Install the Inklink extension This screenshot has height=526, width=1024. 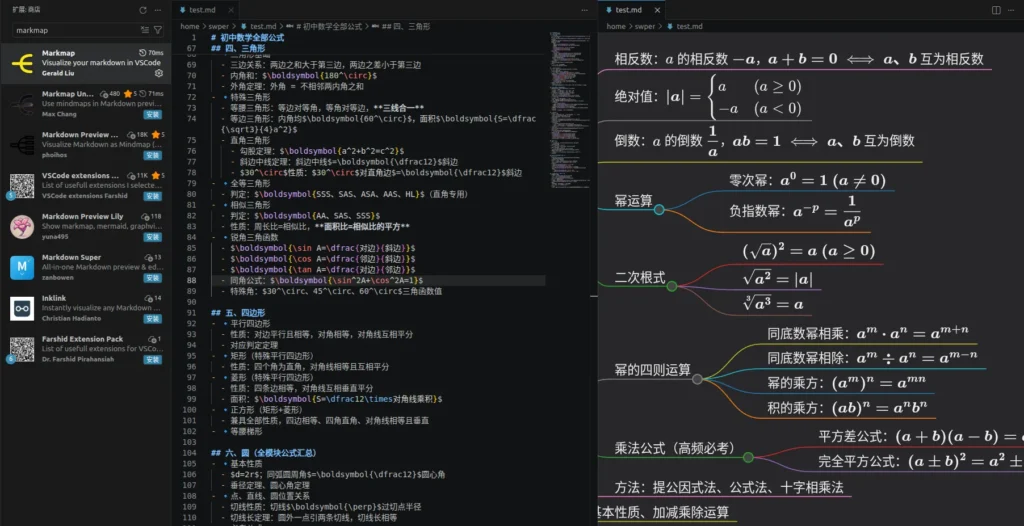153,319
